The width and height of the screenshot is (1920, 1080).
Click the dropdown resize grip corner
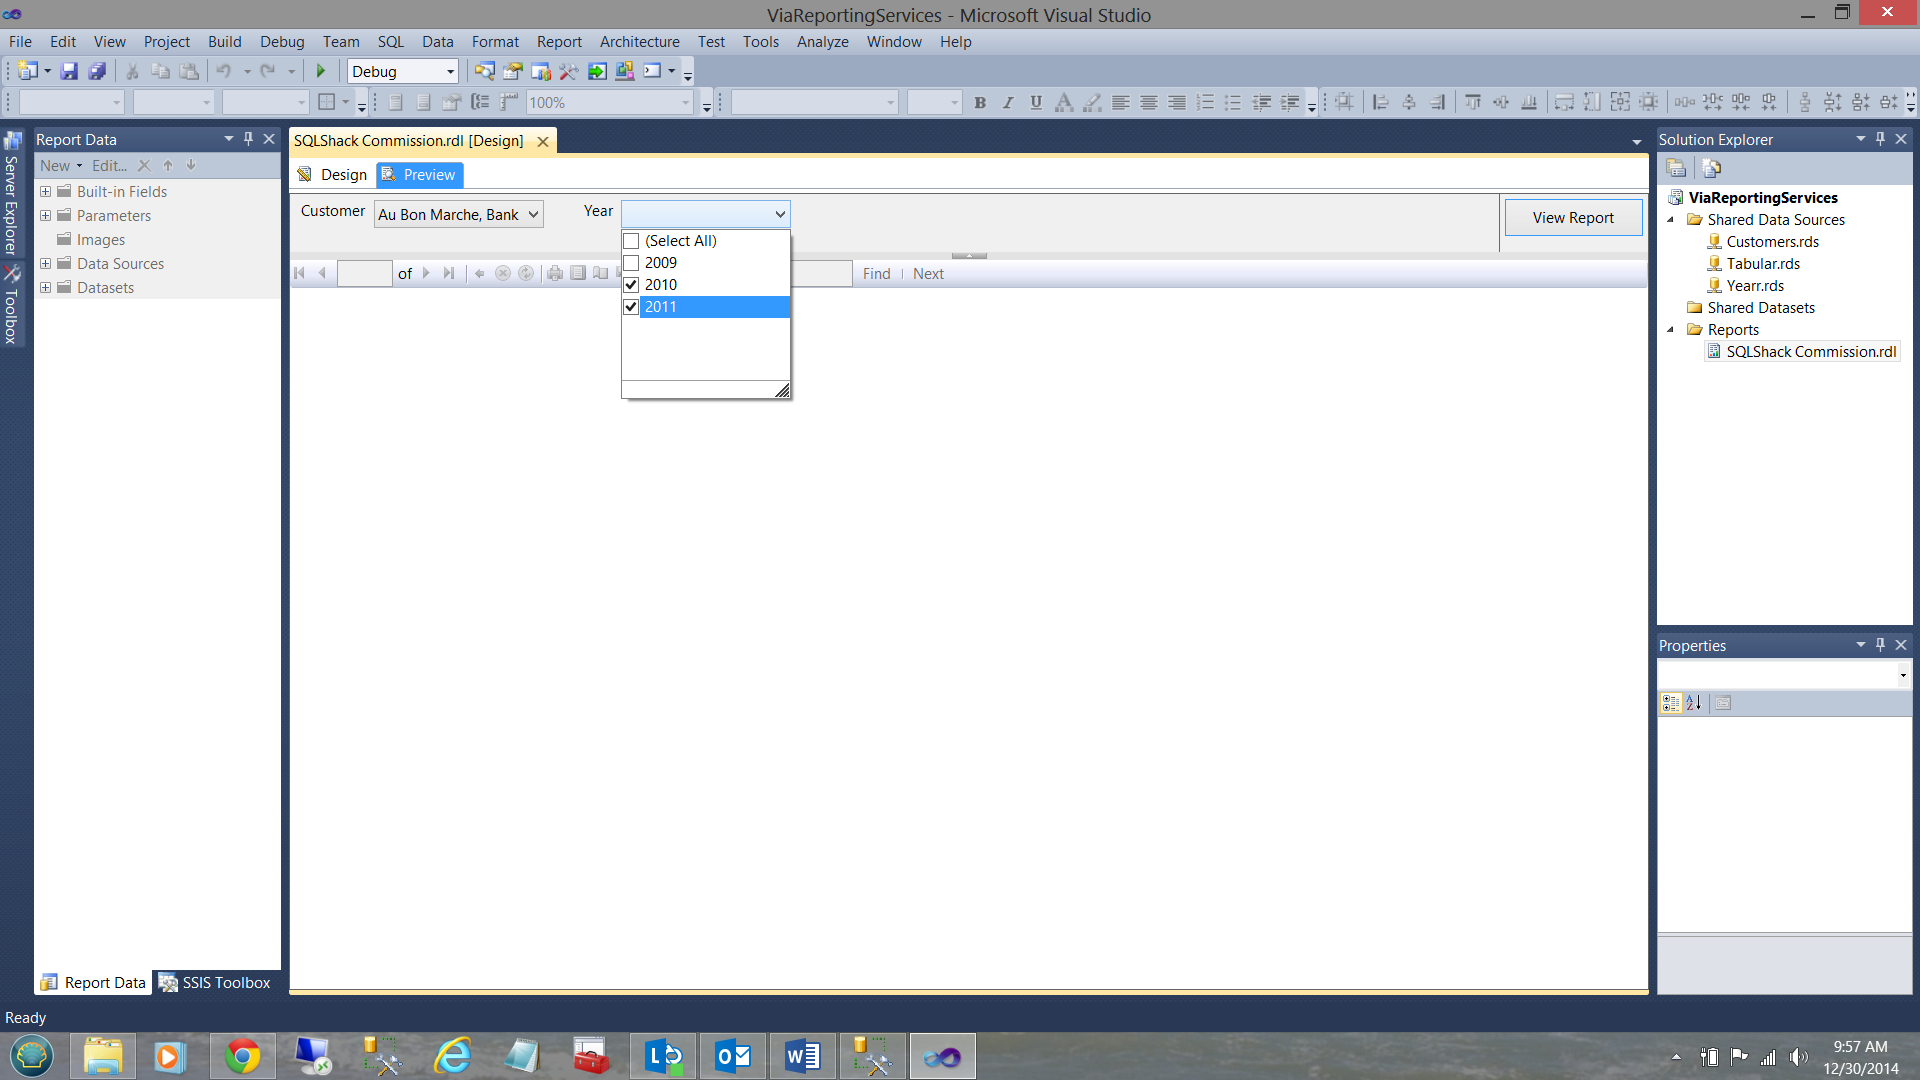(782, 391)
